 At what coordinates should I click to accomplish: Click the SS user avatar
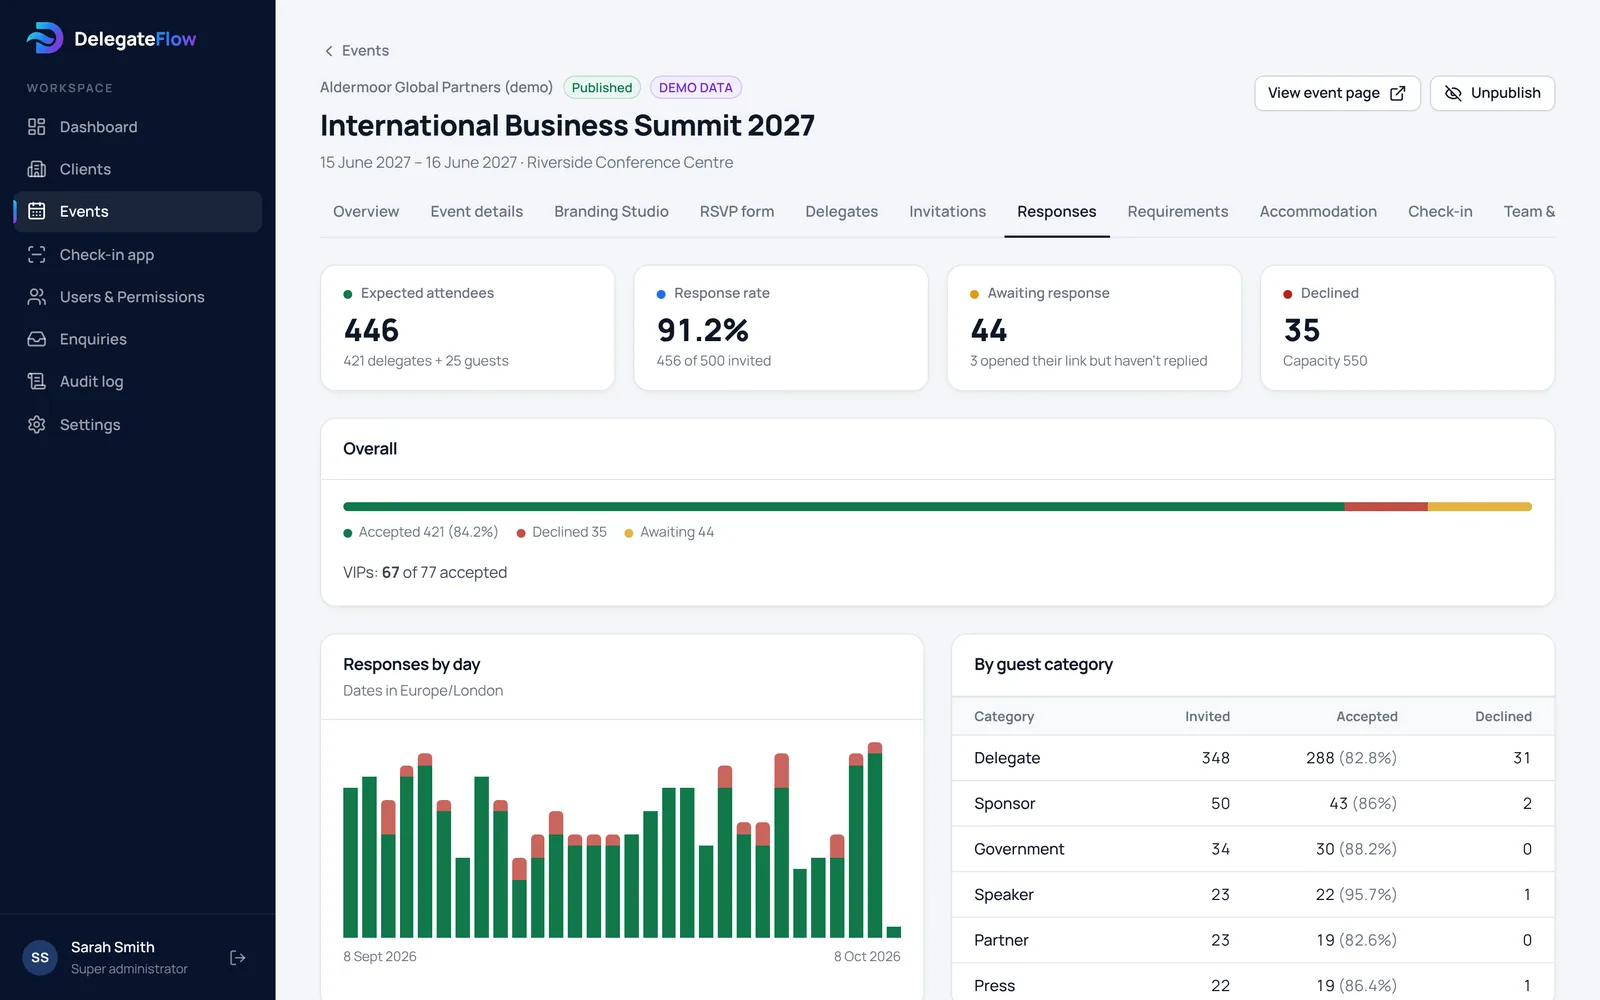(40, 958)
